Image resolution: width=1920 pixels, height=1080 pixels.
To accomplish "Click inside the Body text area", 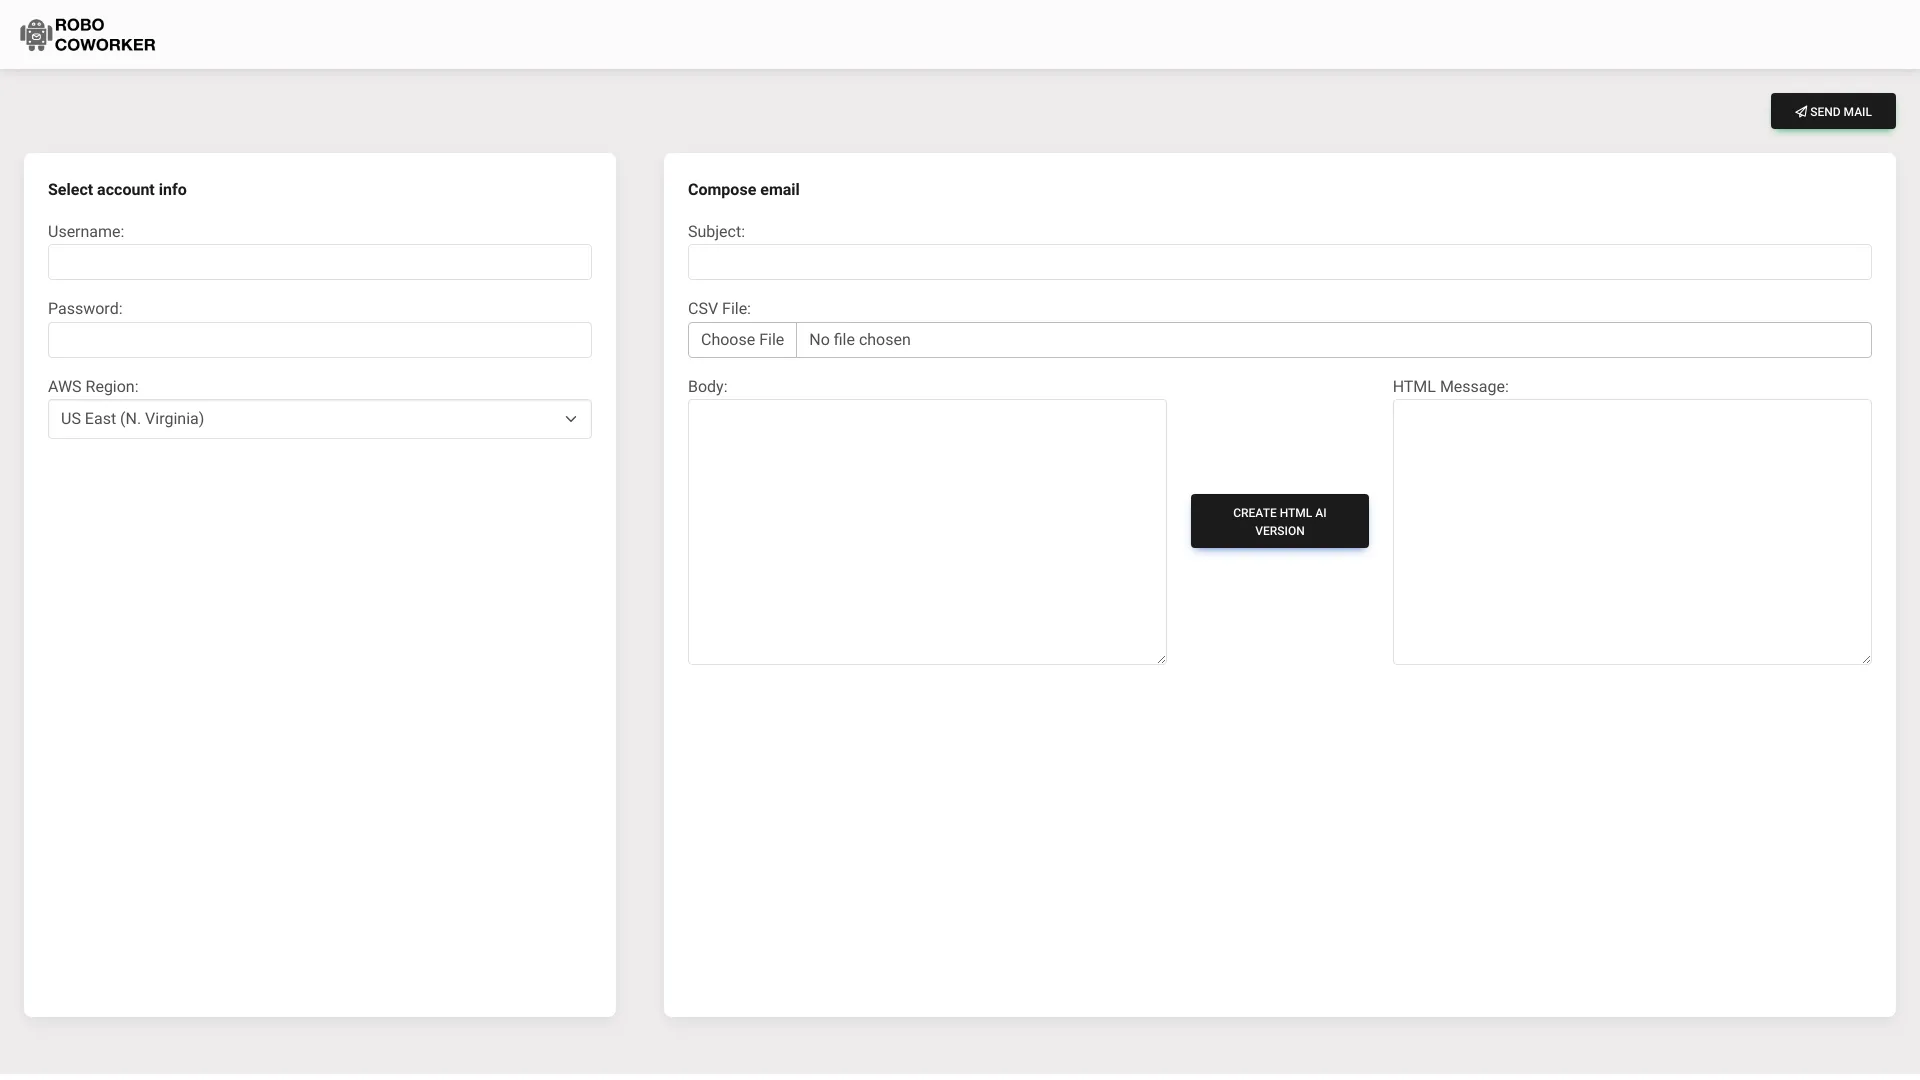I will 926,531.
